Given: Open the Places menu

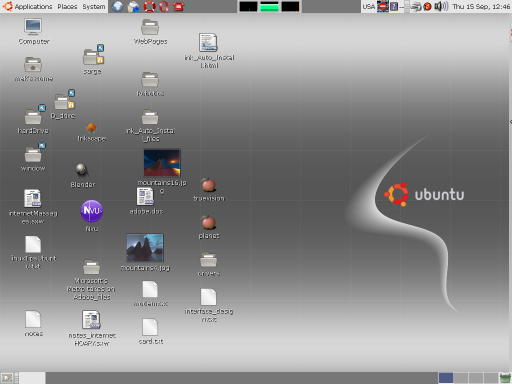Looking at the screenshot, I should pyautogui.click(x=67, y=6).
